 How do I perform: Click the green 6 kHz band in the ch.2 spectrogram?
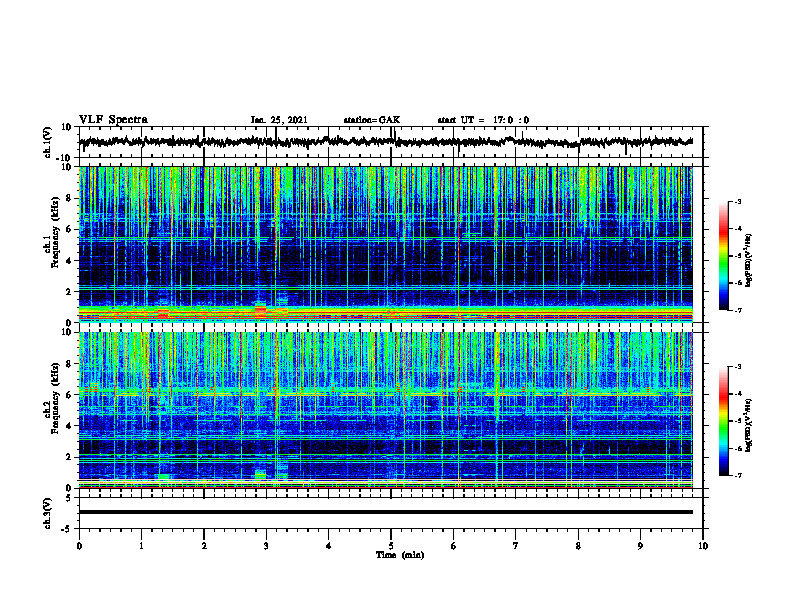(x=385, y=392)
